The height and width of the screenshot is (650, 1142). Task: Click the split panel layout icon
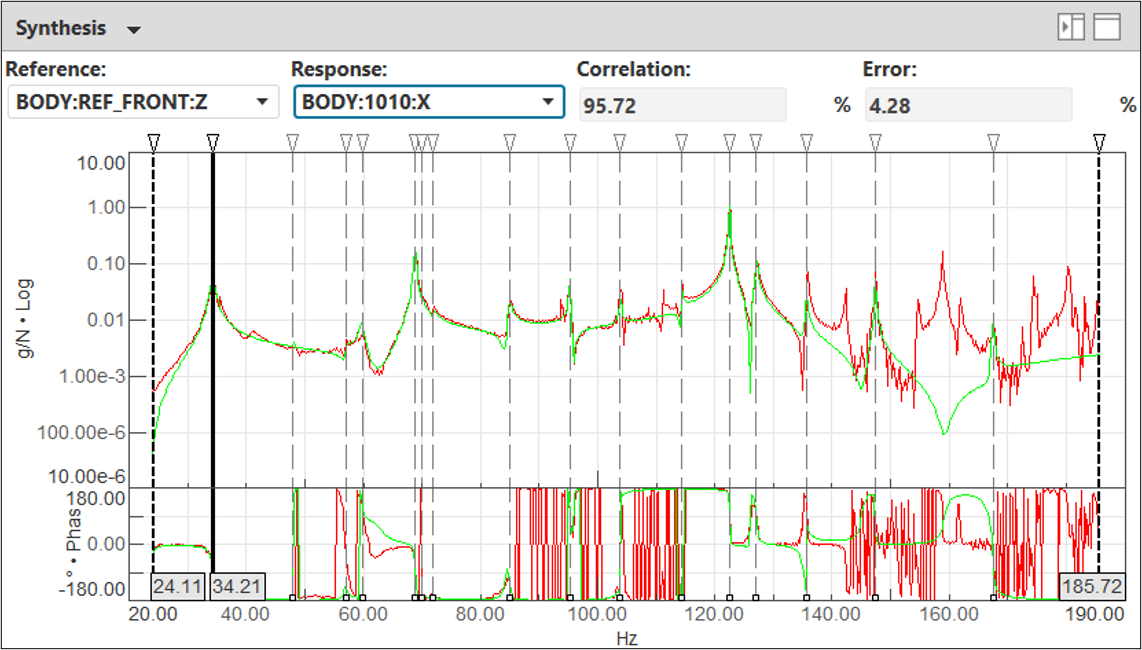pyautogui.click(x=1071, y=27)
